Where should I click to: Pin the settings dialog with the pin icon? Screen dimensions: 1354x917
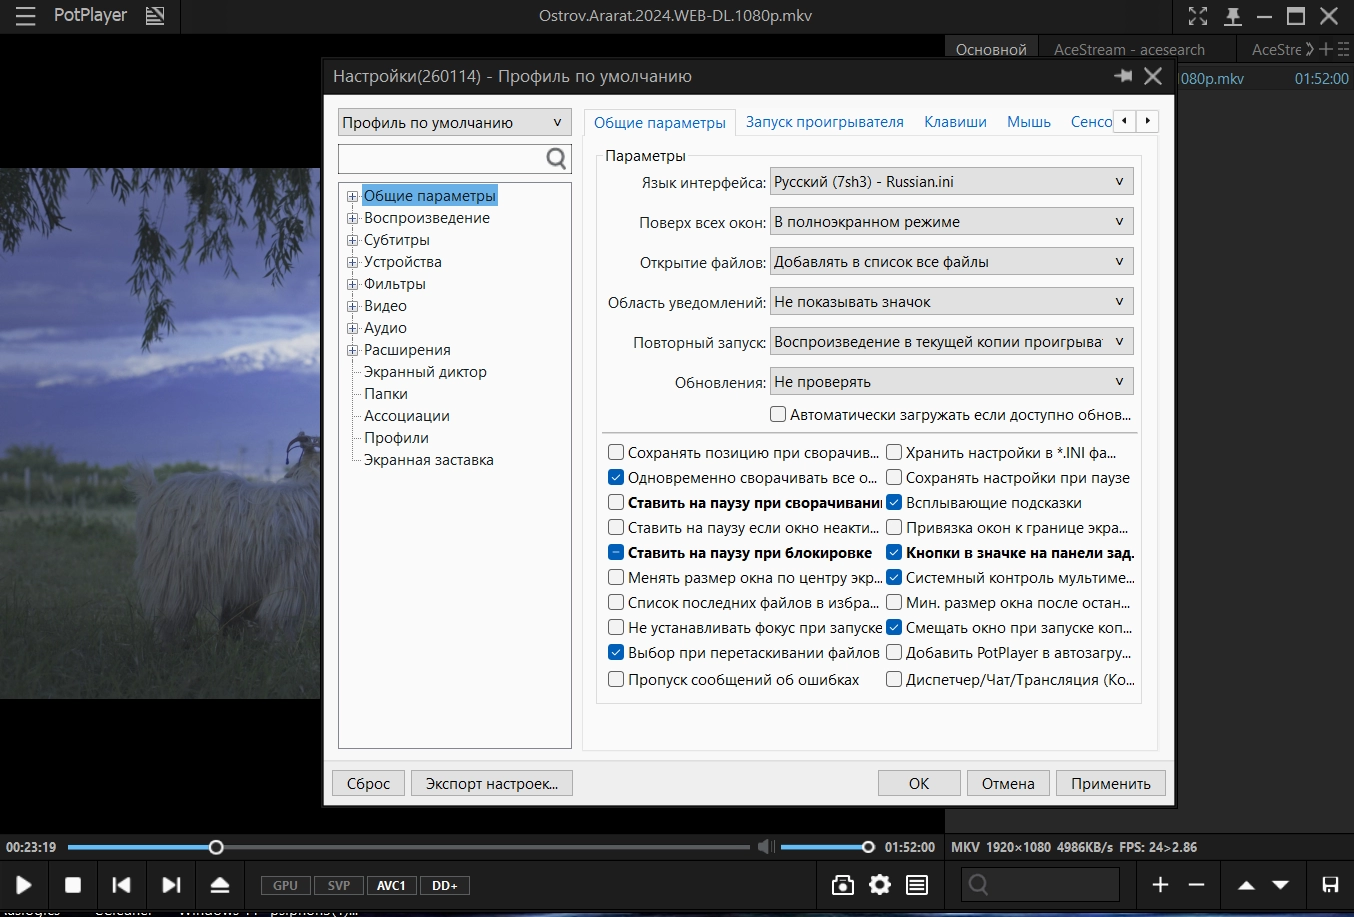1123,76
